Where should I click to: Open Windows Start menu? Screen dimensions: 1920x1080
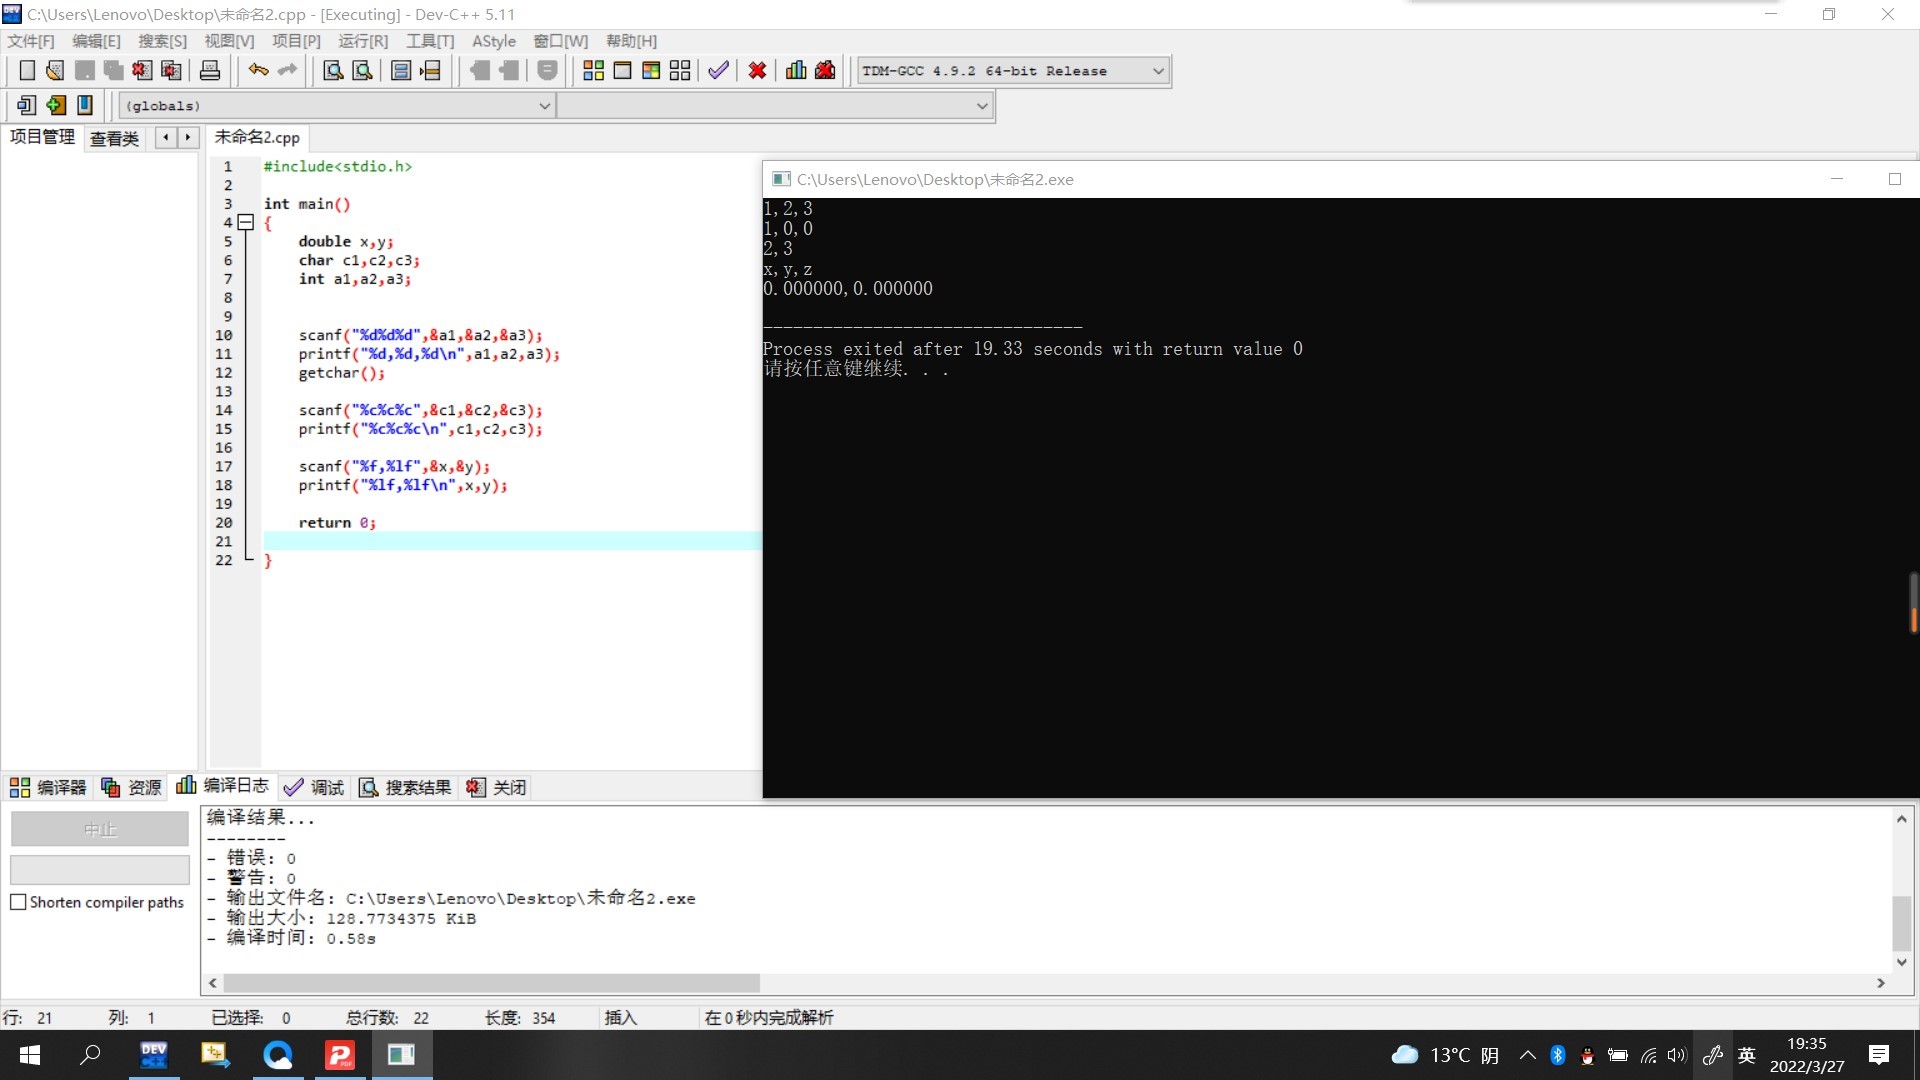tap(30, 1055)
